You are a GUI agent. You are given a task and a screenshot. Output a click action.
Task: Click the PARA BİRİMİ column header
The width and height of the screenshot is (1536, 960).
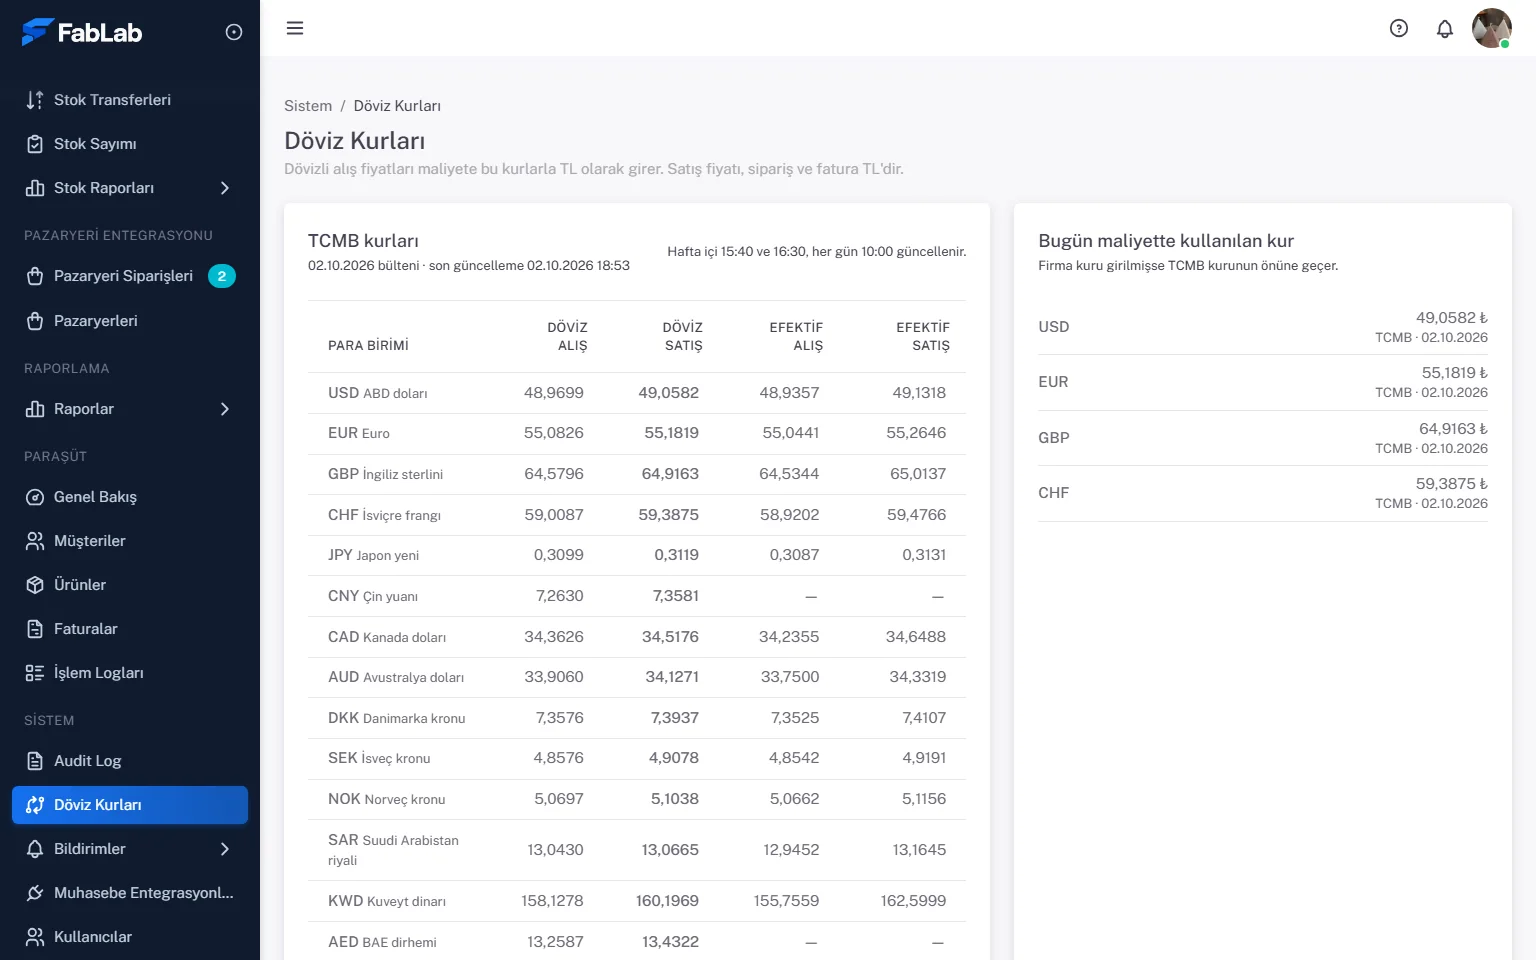tap(368, 346)
